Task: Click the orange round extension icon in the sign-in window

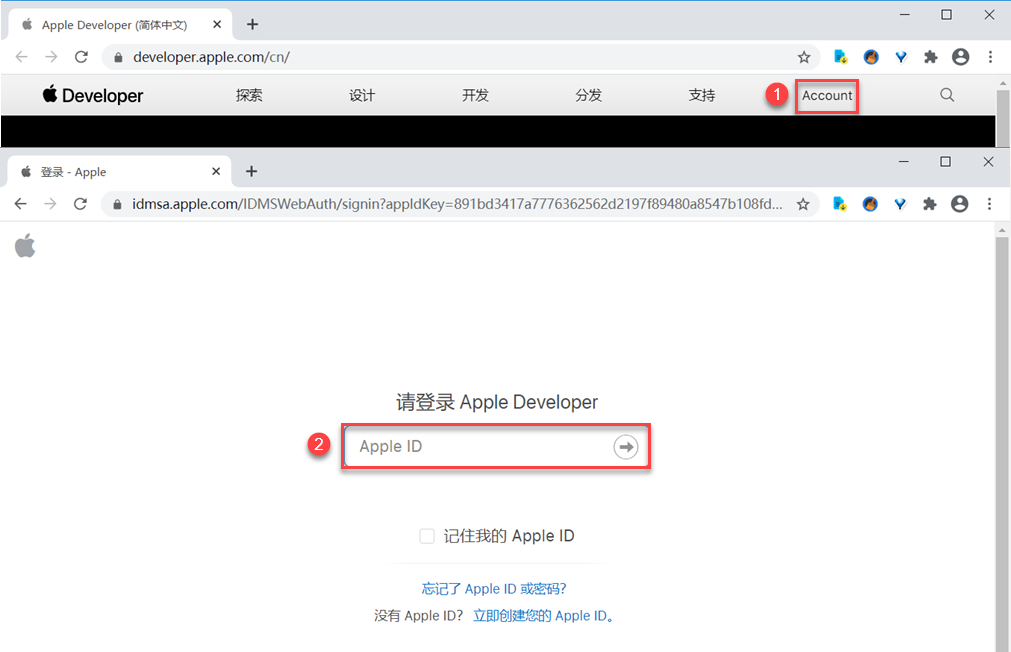Action: [x=870, y=204]
